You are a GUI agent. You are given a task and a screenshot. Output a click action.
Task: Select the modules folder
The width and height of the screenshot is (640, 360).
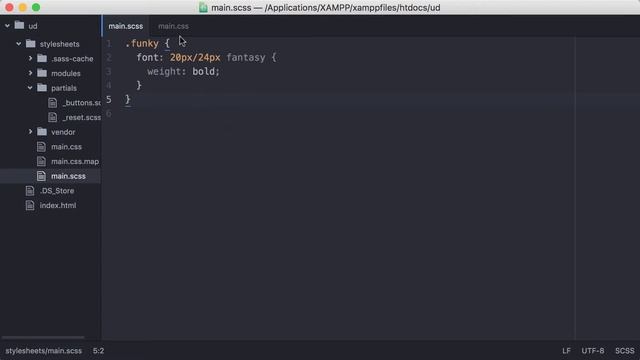pyautogui.click(x=66, y=73)
